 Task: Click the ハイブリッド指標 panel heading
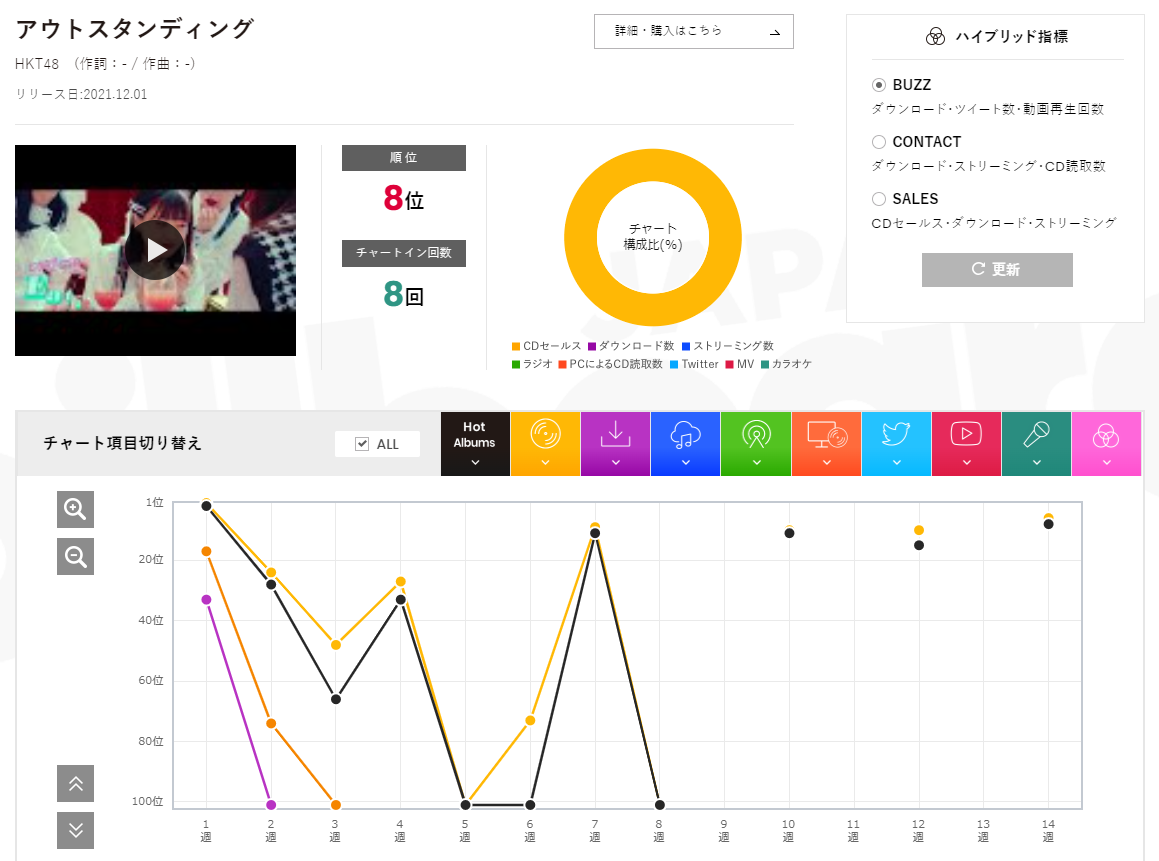(x=1011, y=36)
